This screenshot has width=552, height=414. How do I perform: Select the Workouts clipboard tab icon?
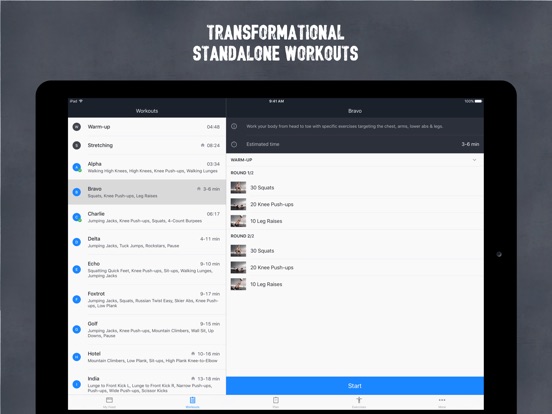point(193,400)
